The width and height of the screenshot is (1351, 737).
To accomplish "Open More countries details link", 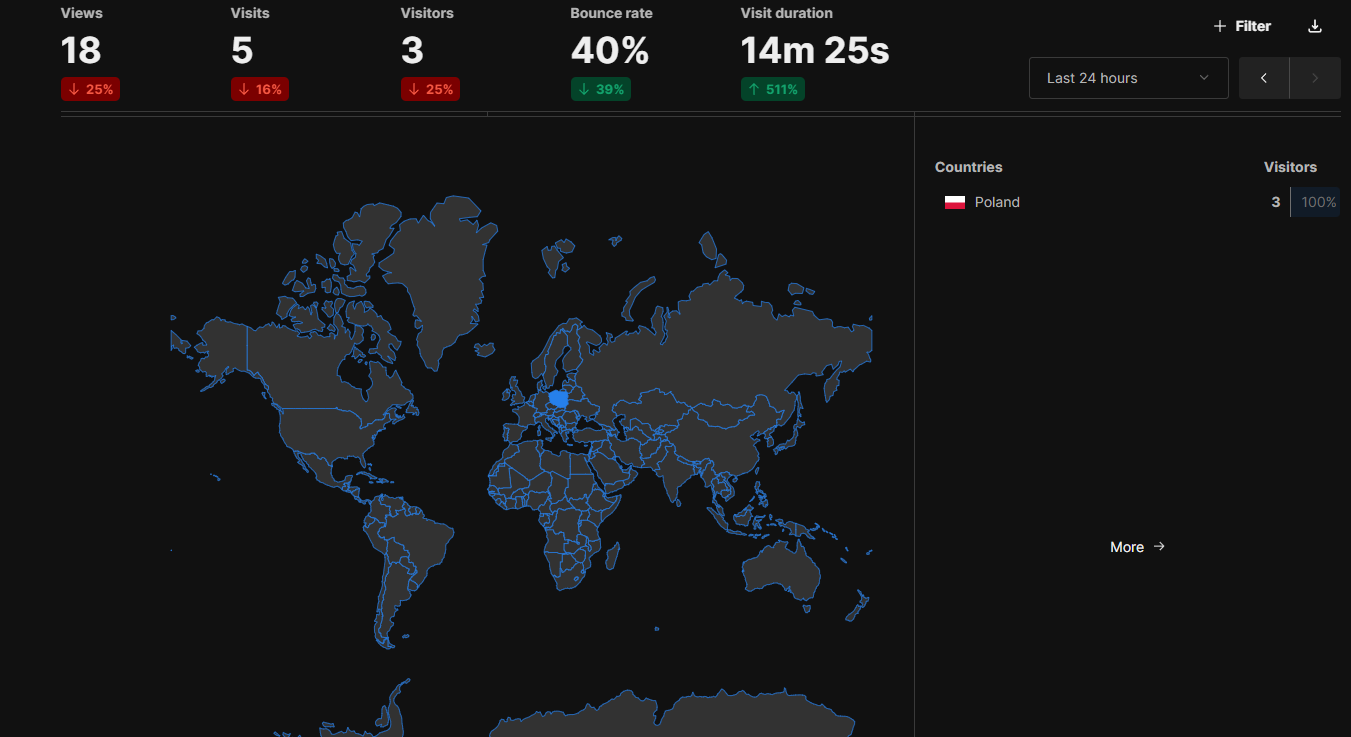I will [1137, 547].
